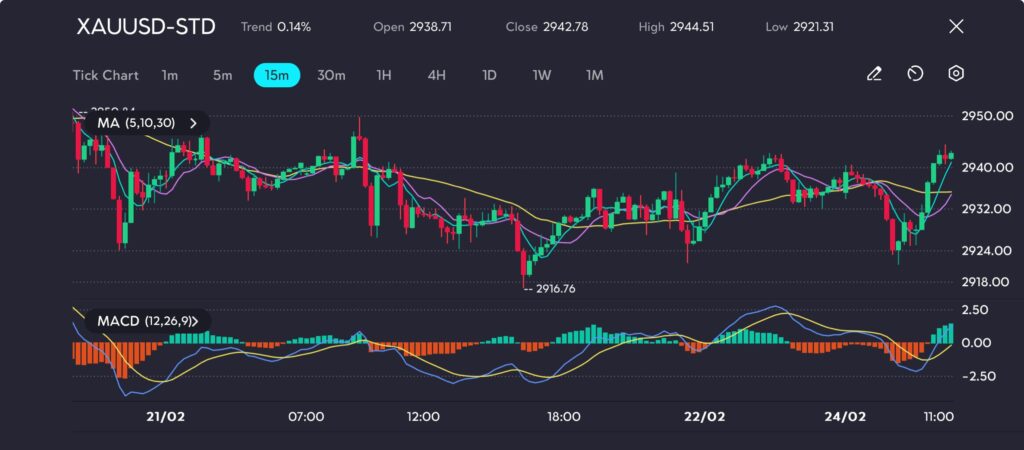
Task: Switch to Tick Chart view
Action: 105,75
